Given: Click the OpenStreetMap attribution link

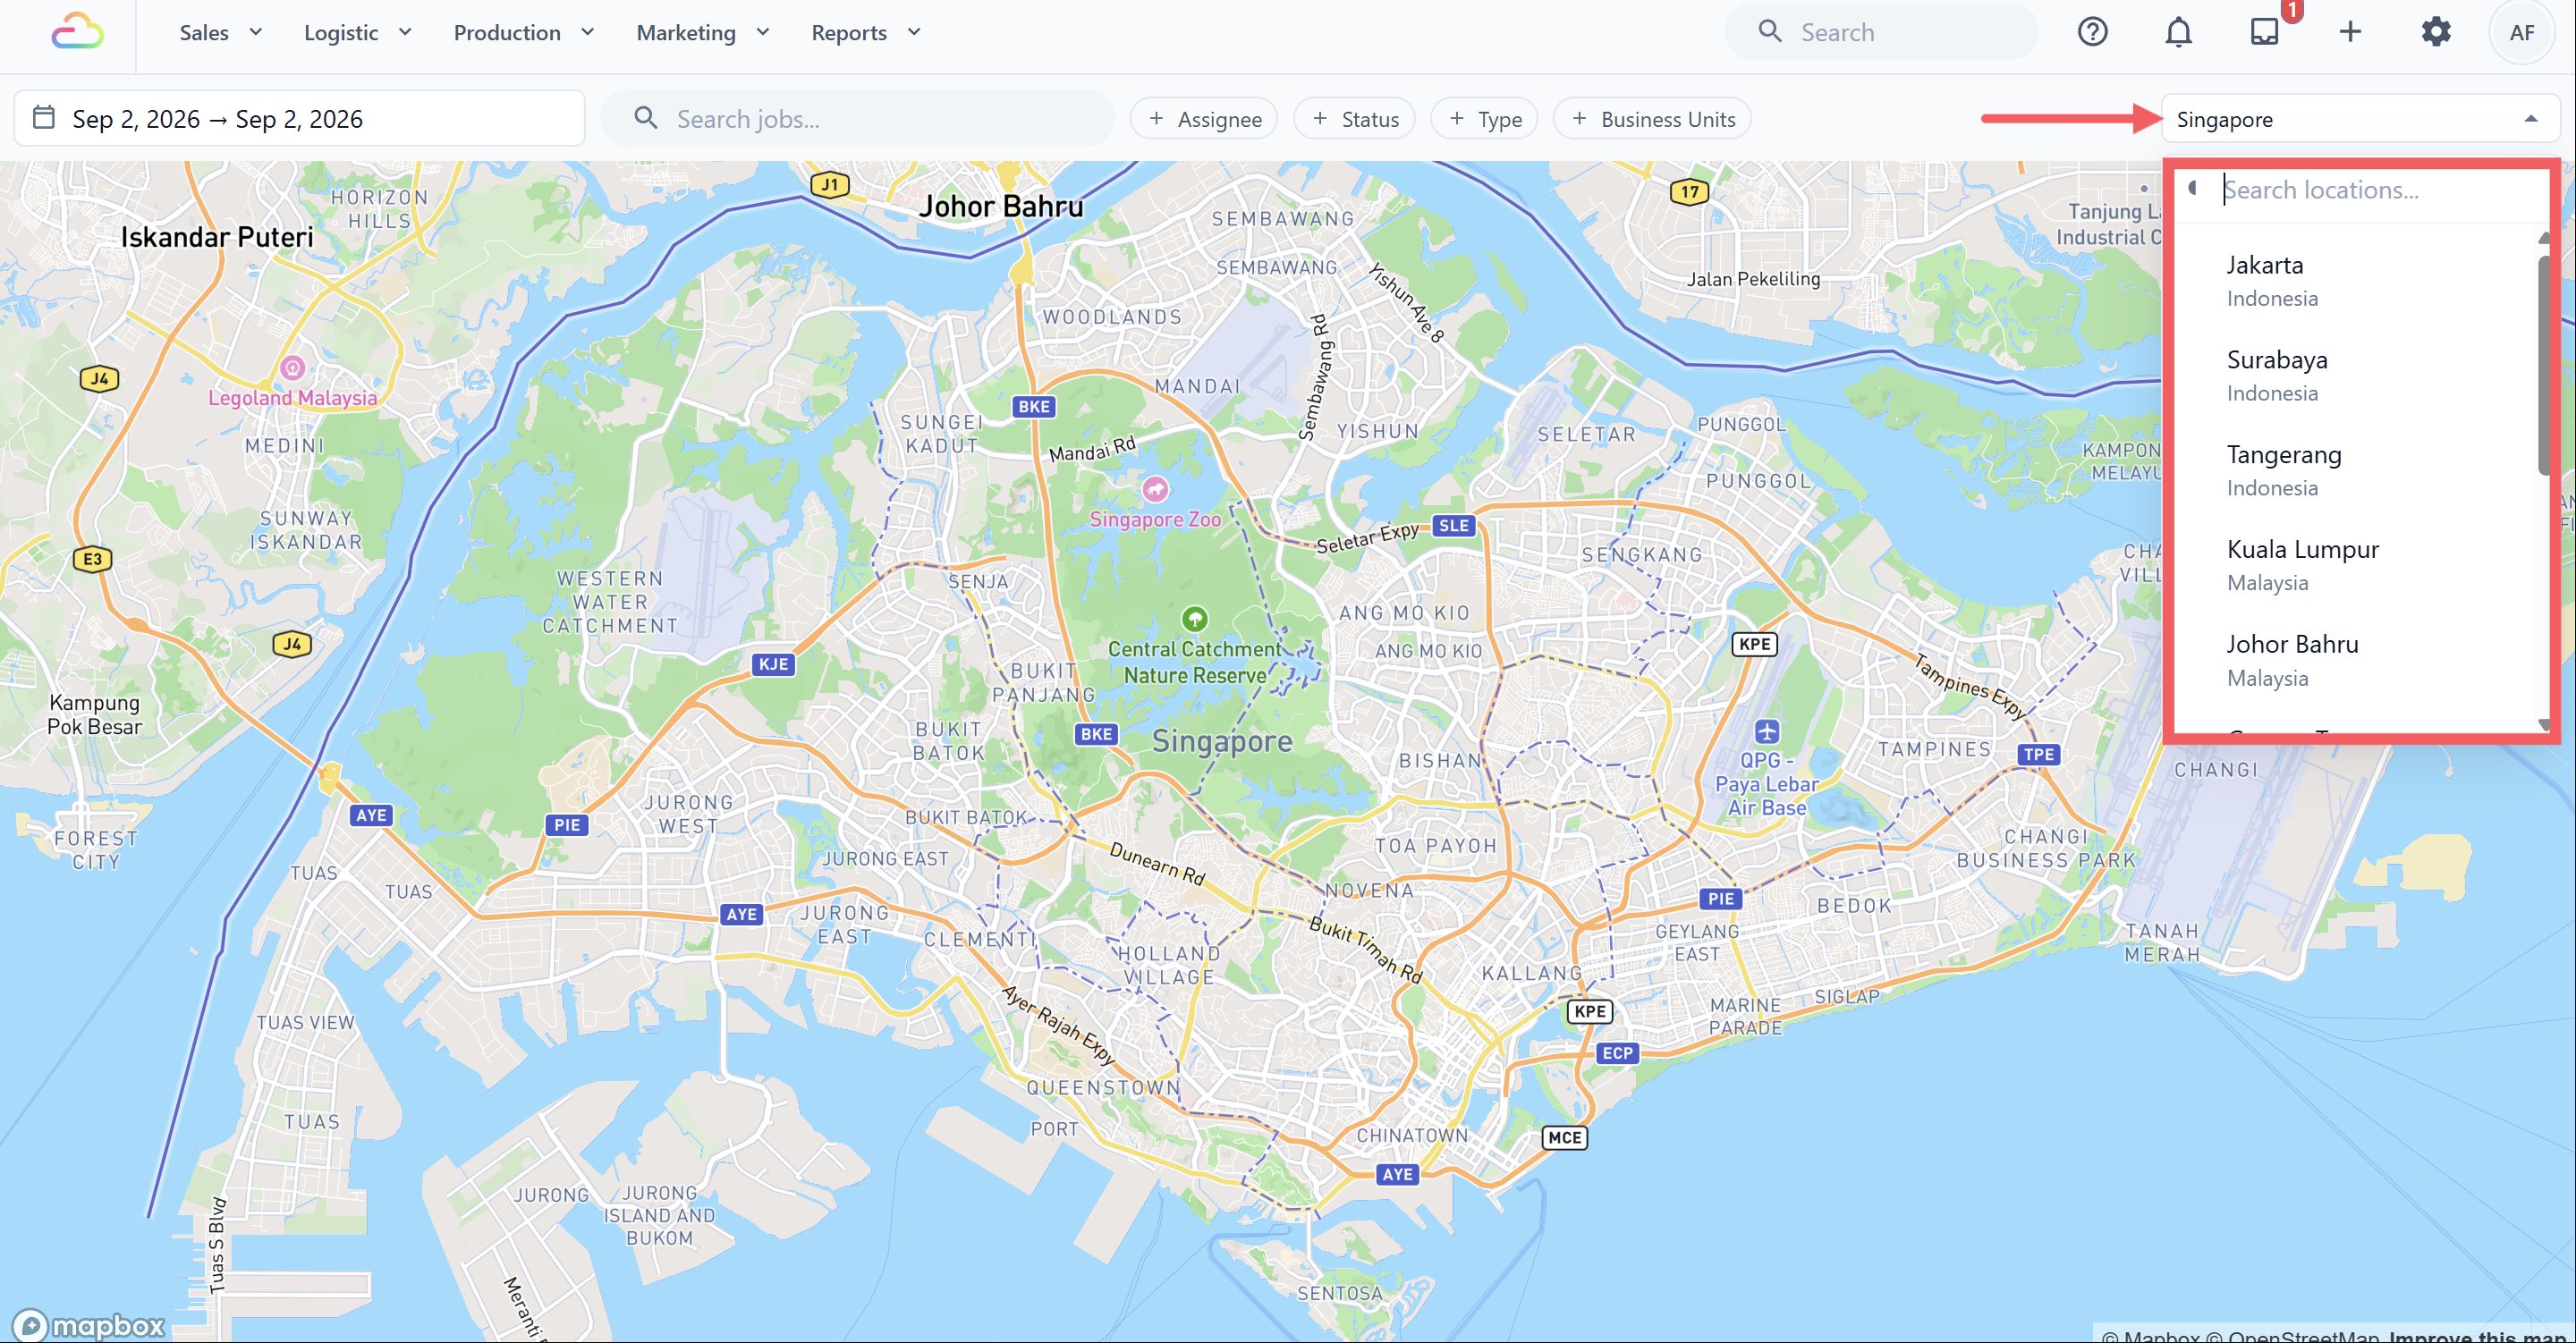Looking at the screenshot, I should click(x=2293, y=1335).
